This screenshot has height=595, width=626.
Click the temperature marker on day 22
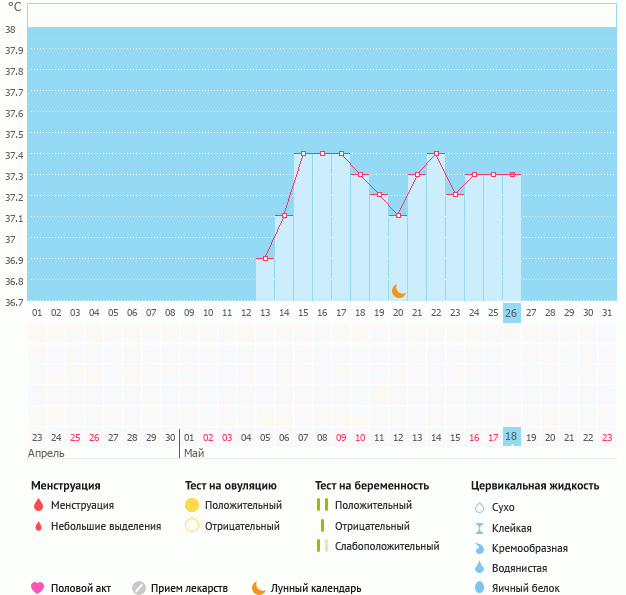(436, 154)
